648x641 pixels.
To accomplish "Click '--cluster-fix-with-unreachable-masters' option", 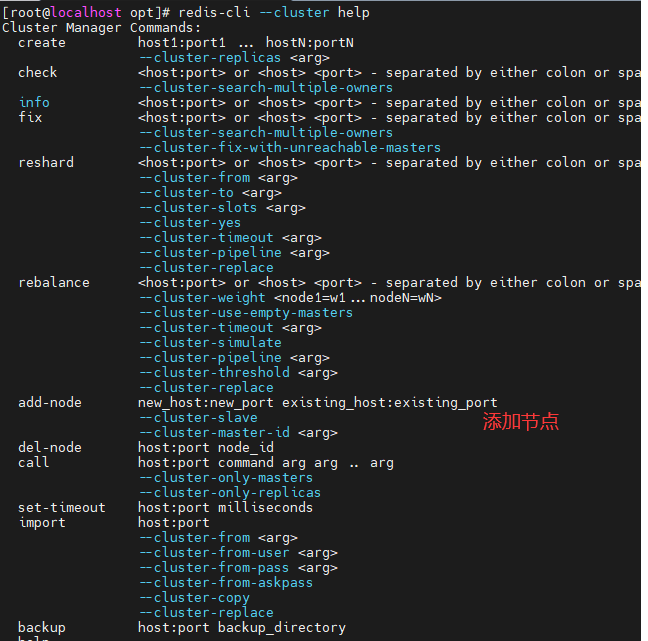I will tap(290, 148).
